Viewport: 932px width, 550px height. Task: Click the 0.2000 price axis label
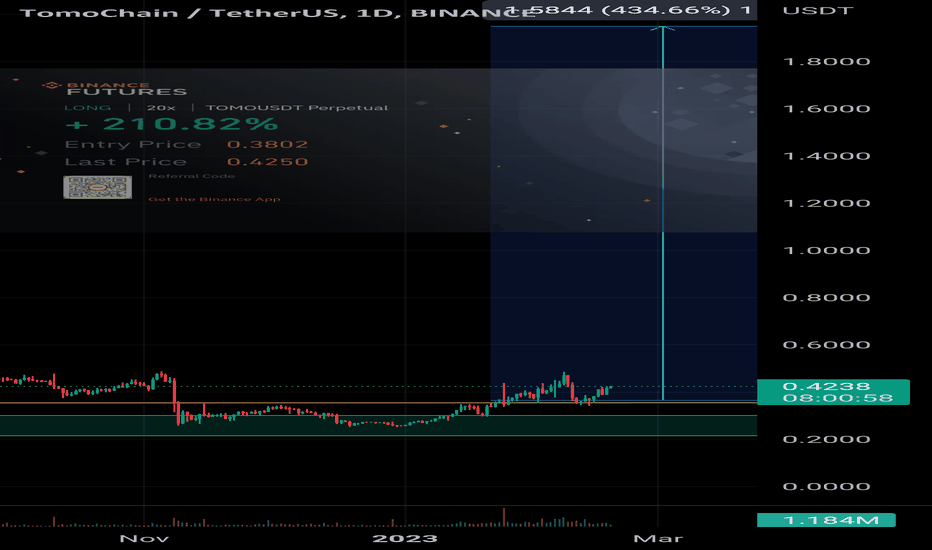827,439
